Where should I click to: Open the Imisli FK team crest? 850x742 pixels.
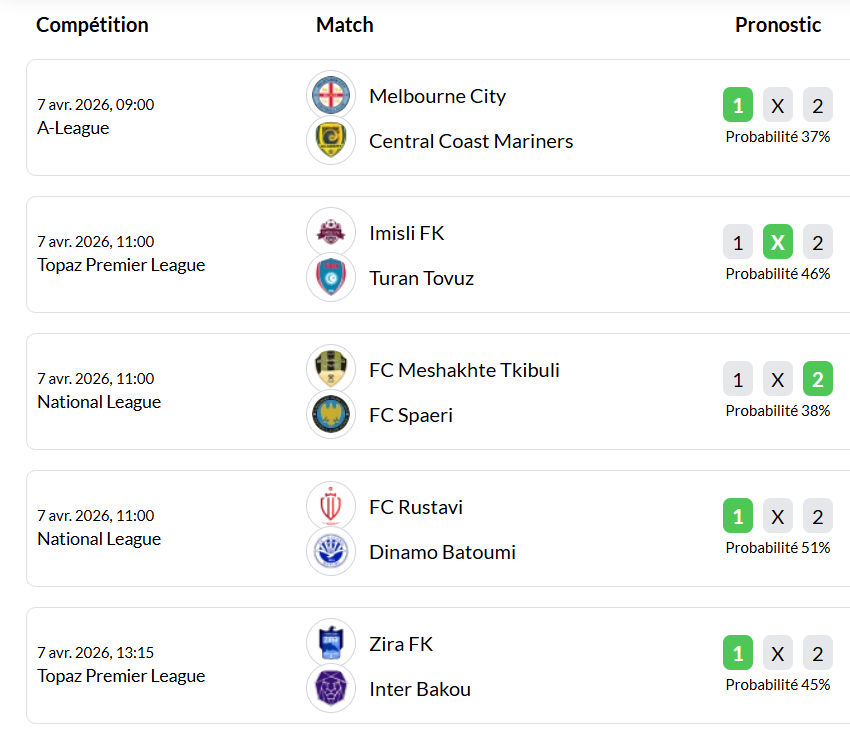(330, 232)
